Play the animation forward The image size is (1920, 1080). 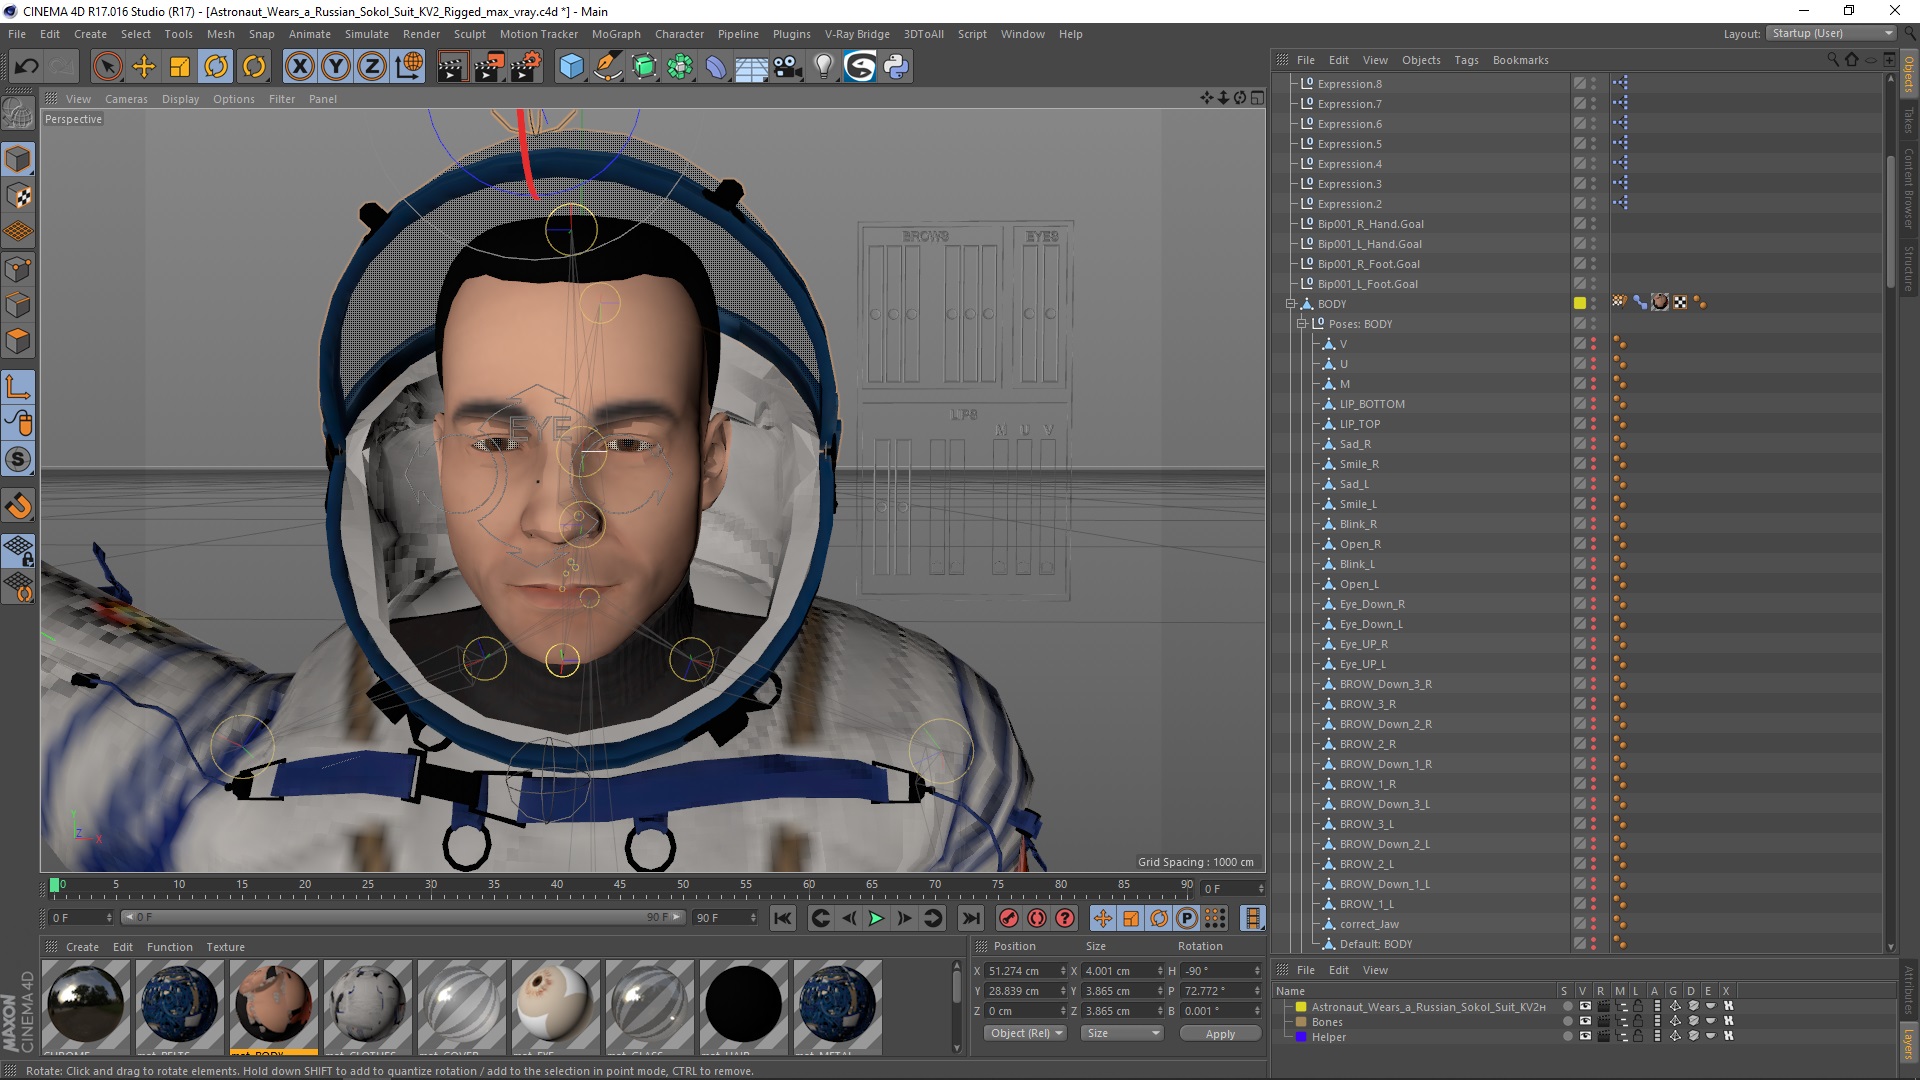coord(876,918)
